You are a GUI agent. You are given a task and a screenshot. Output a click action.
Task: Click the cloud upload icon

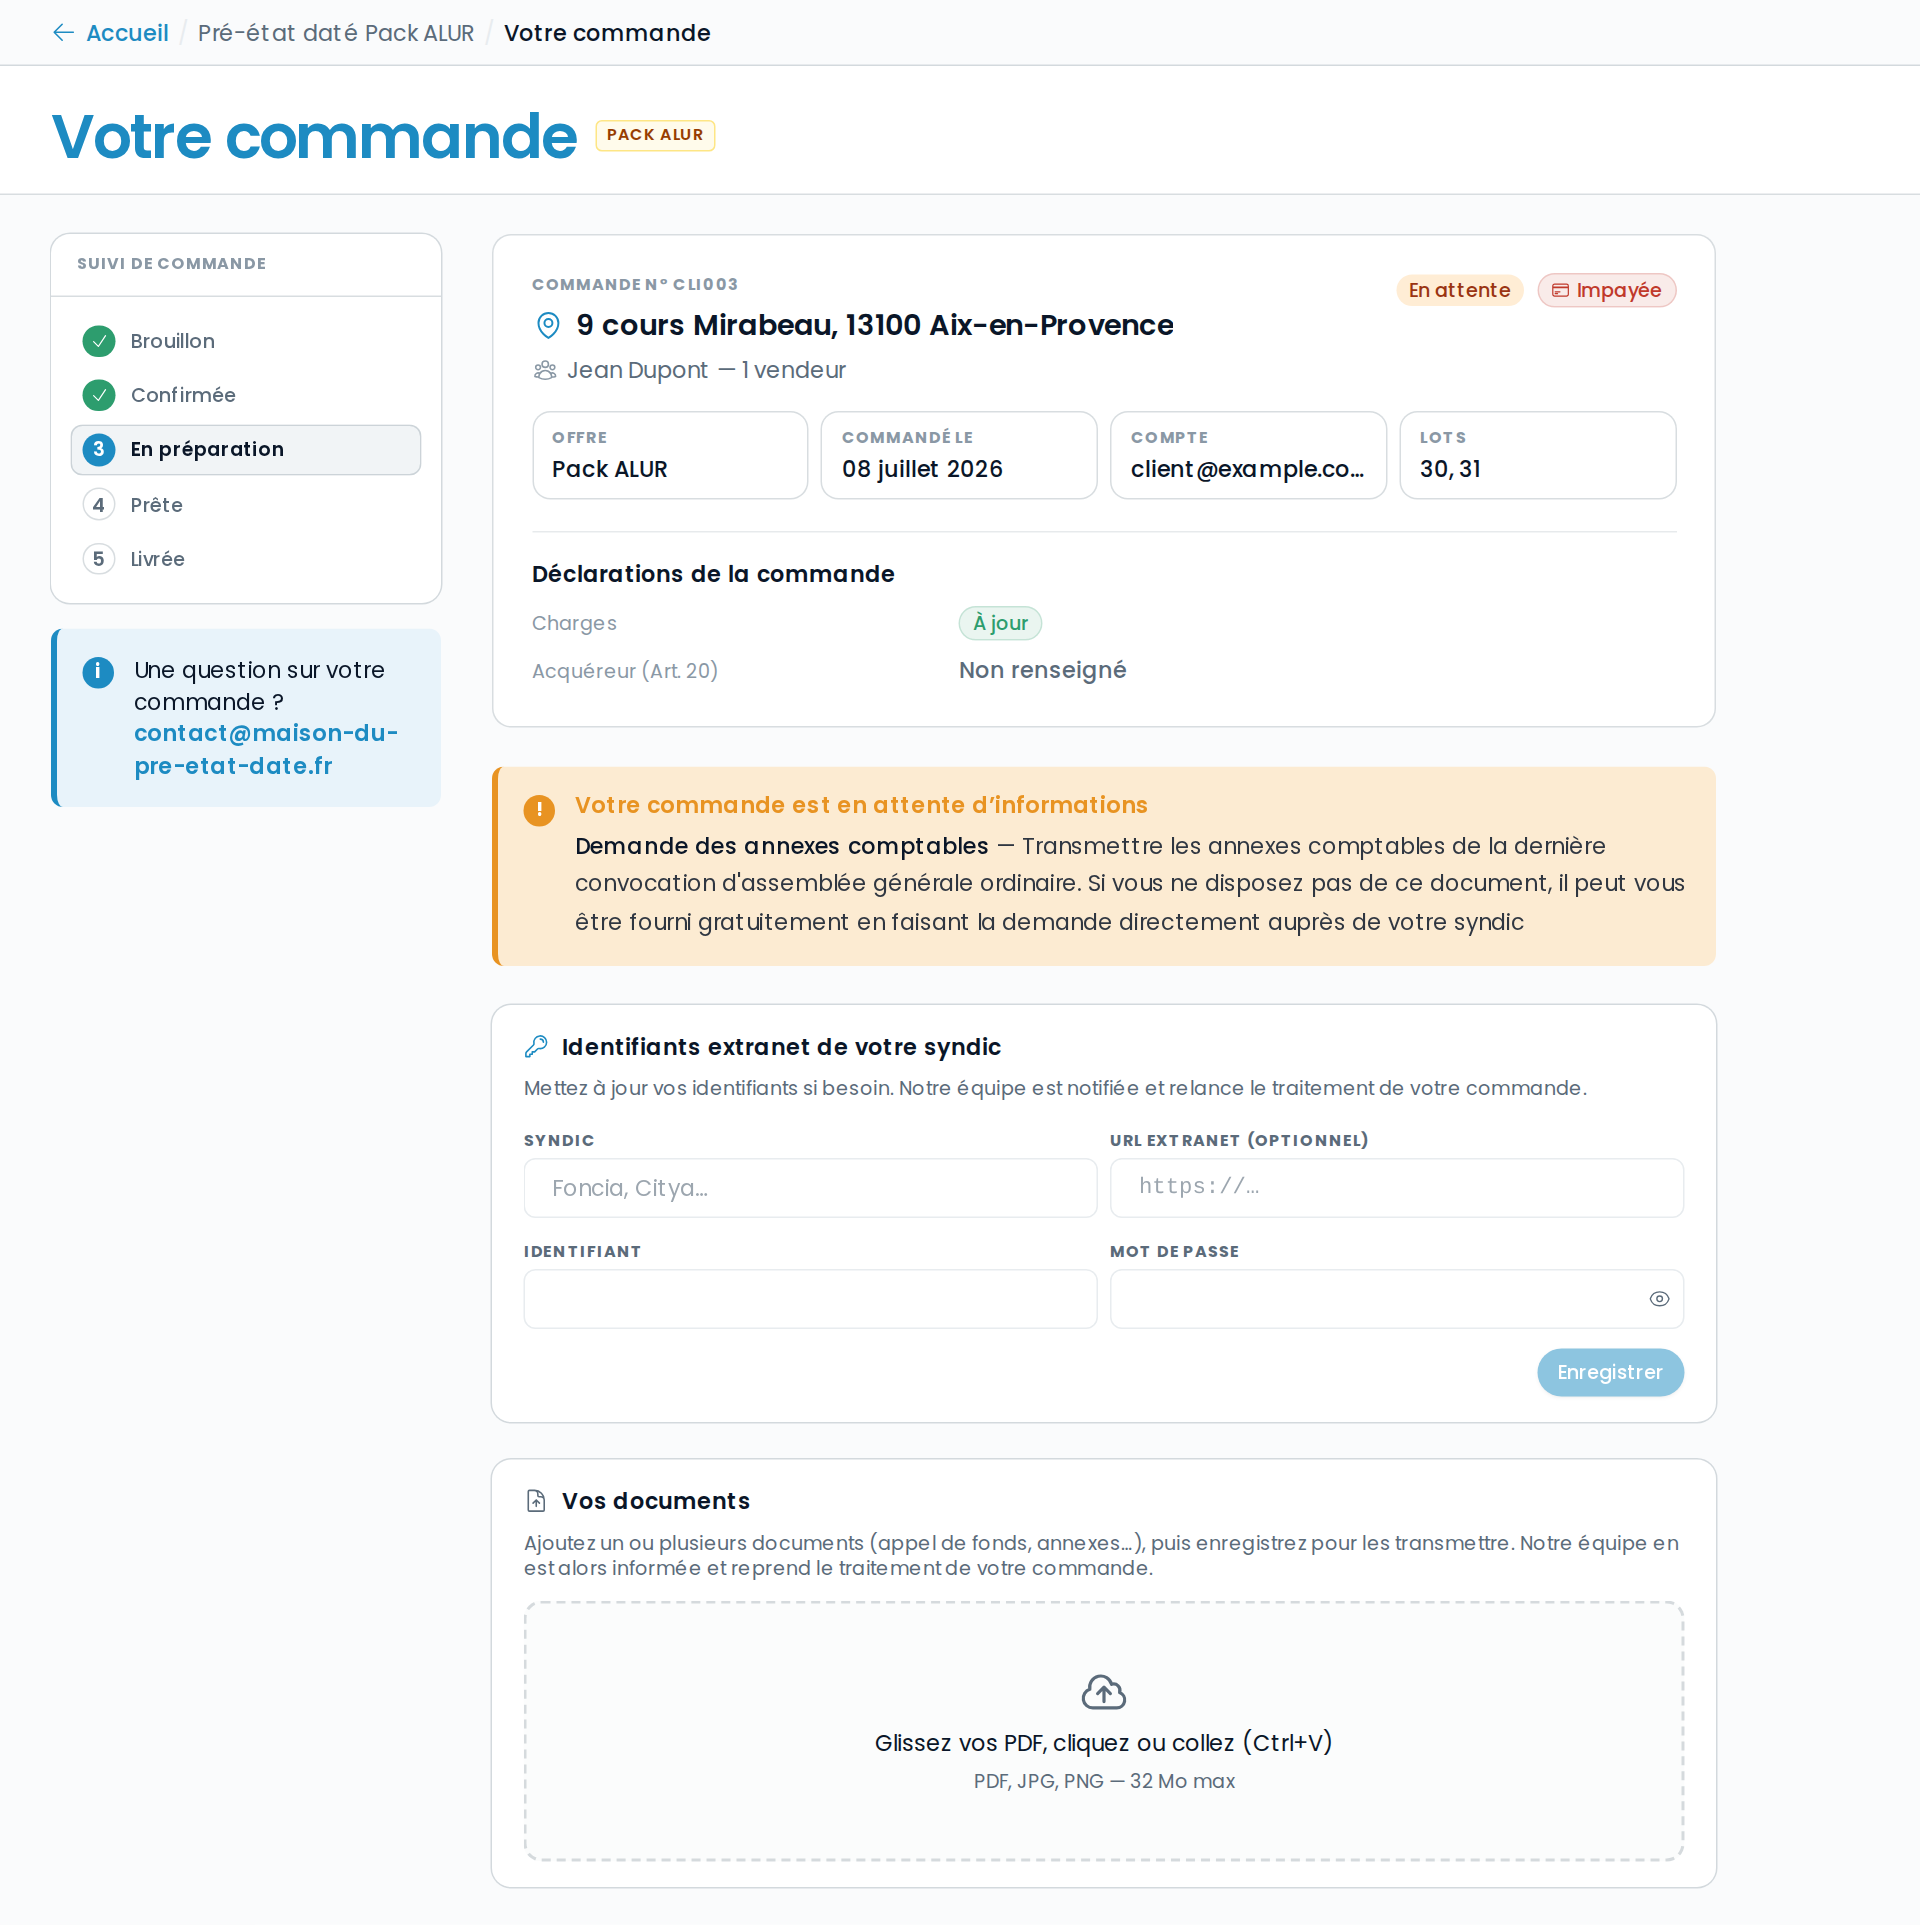tap(1104, 1692)
